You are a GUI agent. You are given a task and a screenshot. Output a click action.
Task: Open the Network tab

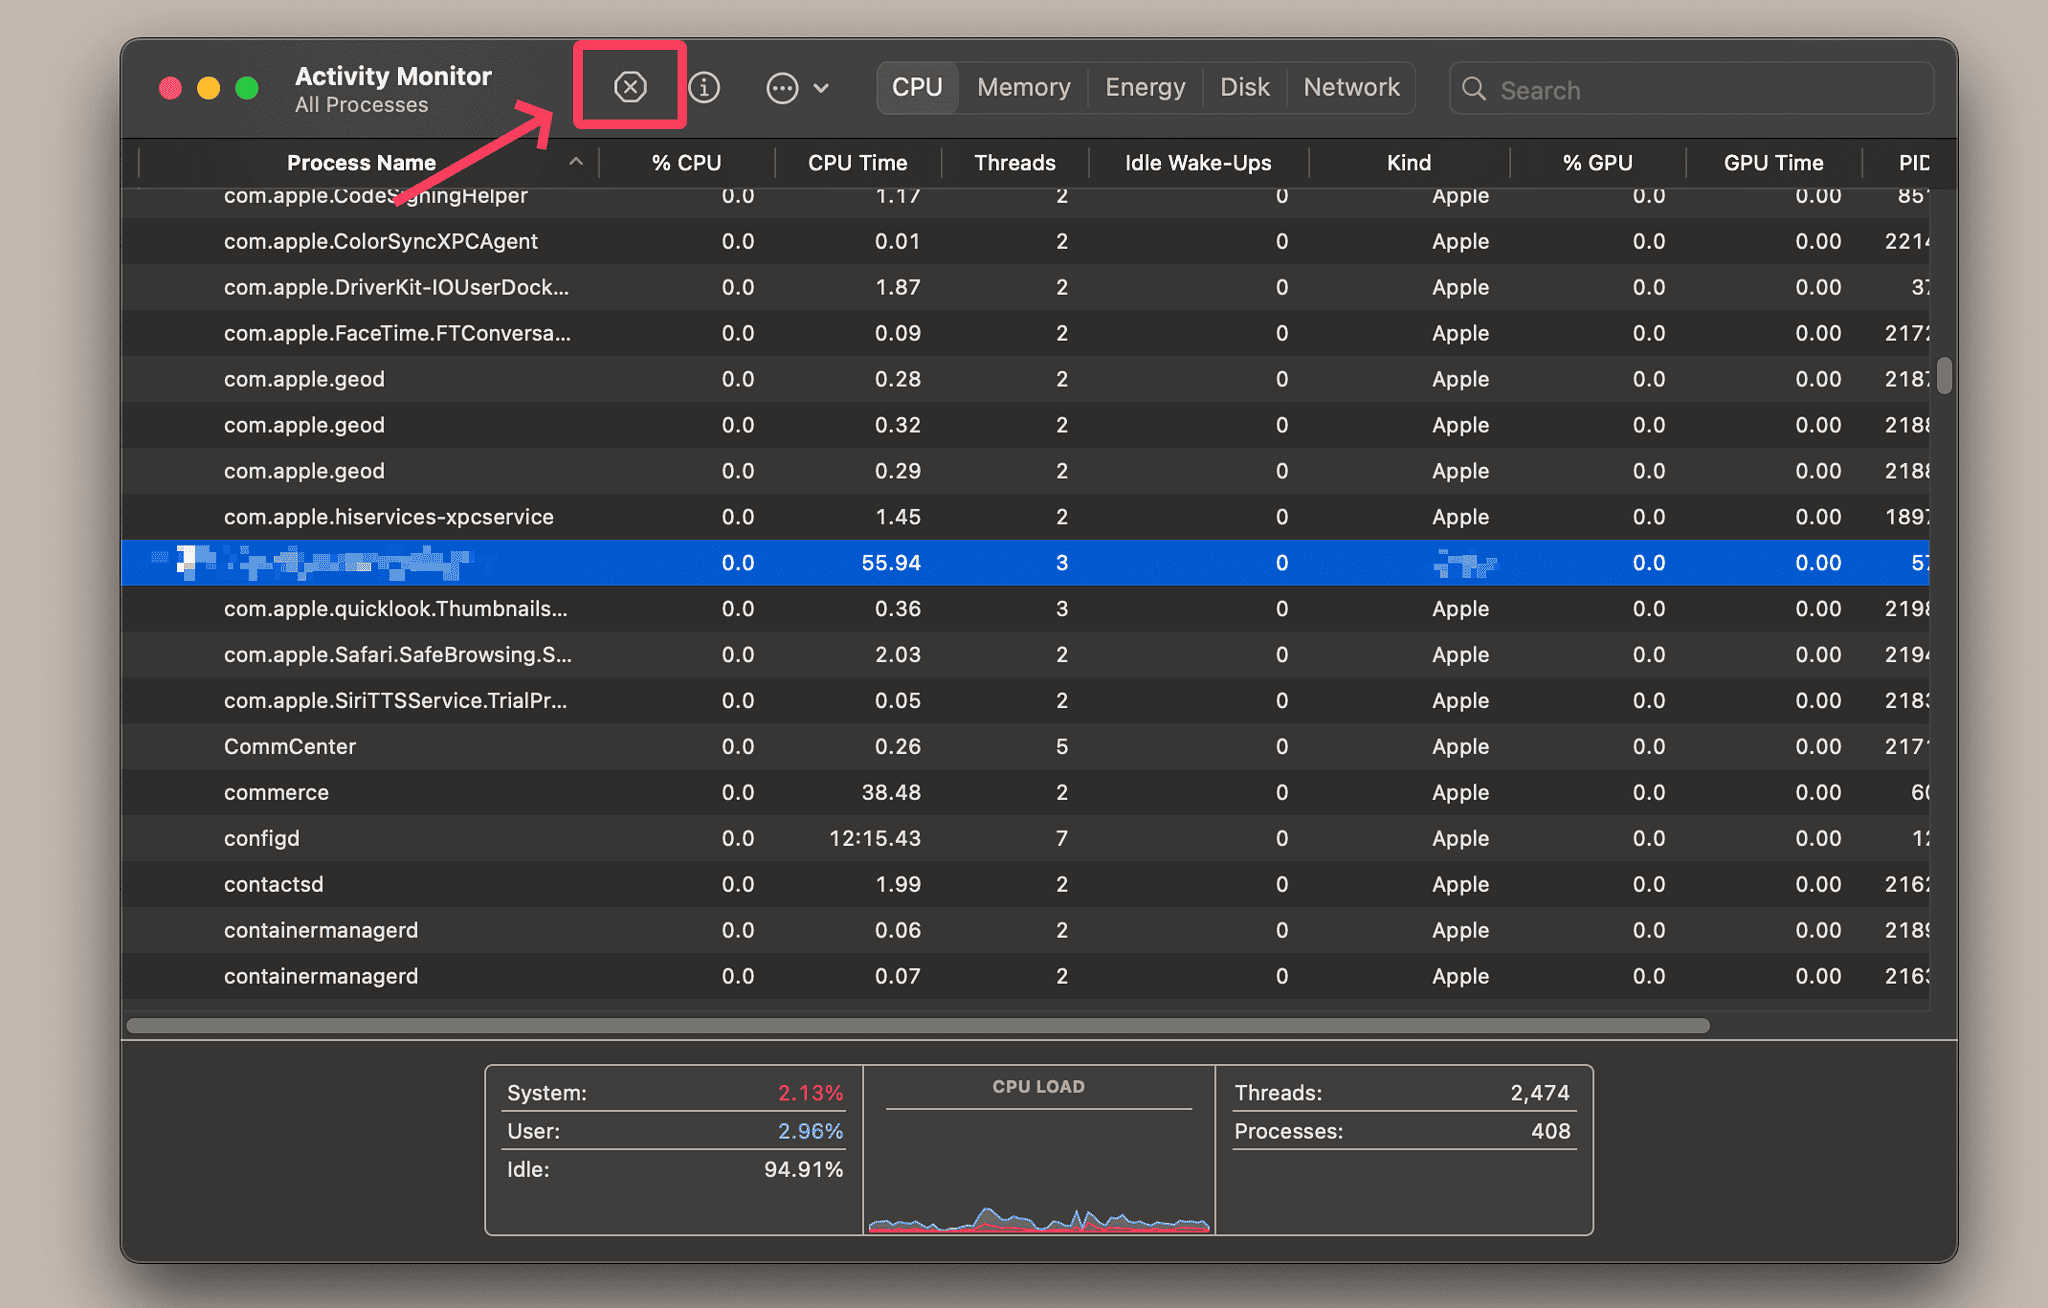(1351, 87)
